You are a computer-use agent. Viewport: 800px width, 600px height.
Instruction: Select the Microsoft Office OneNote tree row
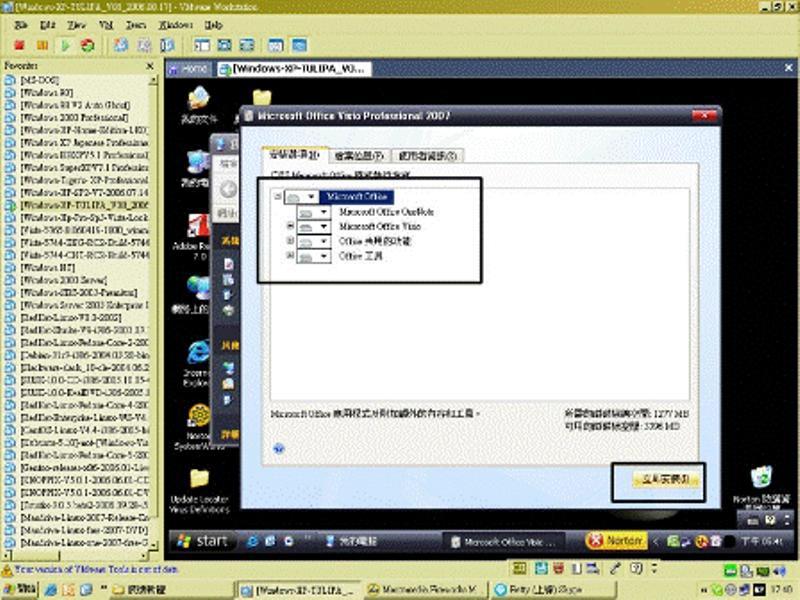386,212
